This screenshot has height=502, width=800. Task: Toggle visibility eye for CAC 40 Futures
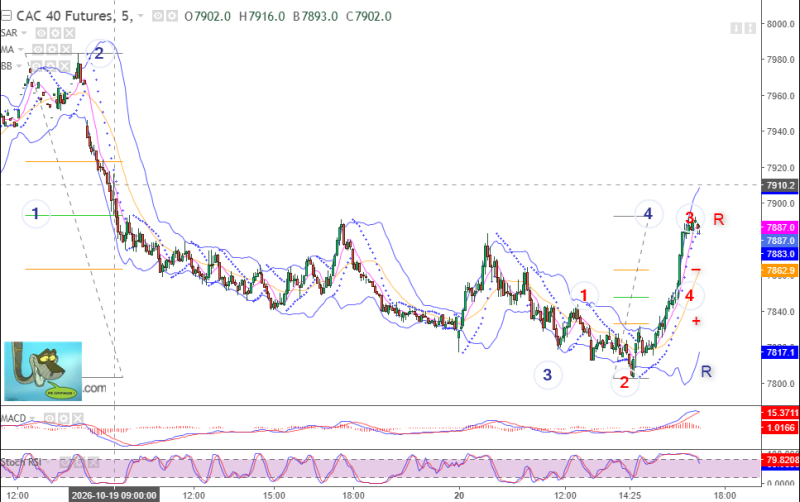158,16
